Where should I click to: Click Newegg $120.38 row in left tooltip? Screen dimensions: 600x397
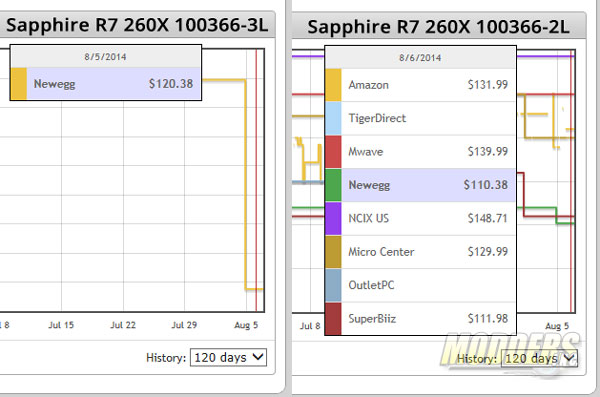(106, 83)
